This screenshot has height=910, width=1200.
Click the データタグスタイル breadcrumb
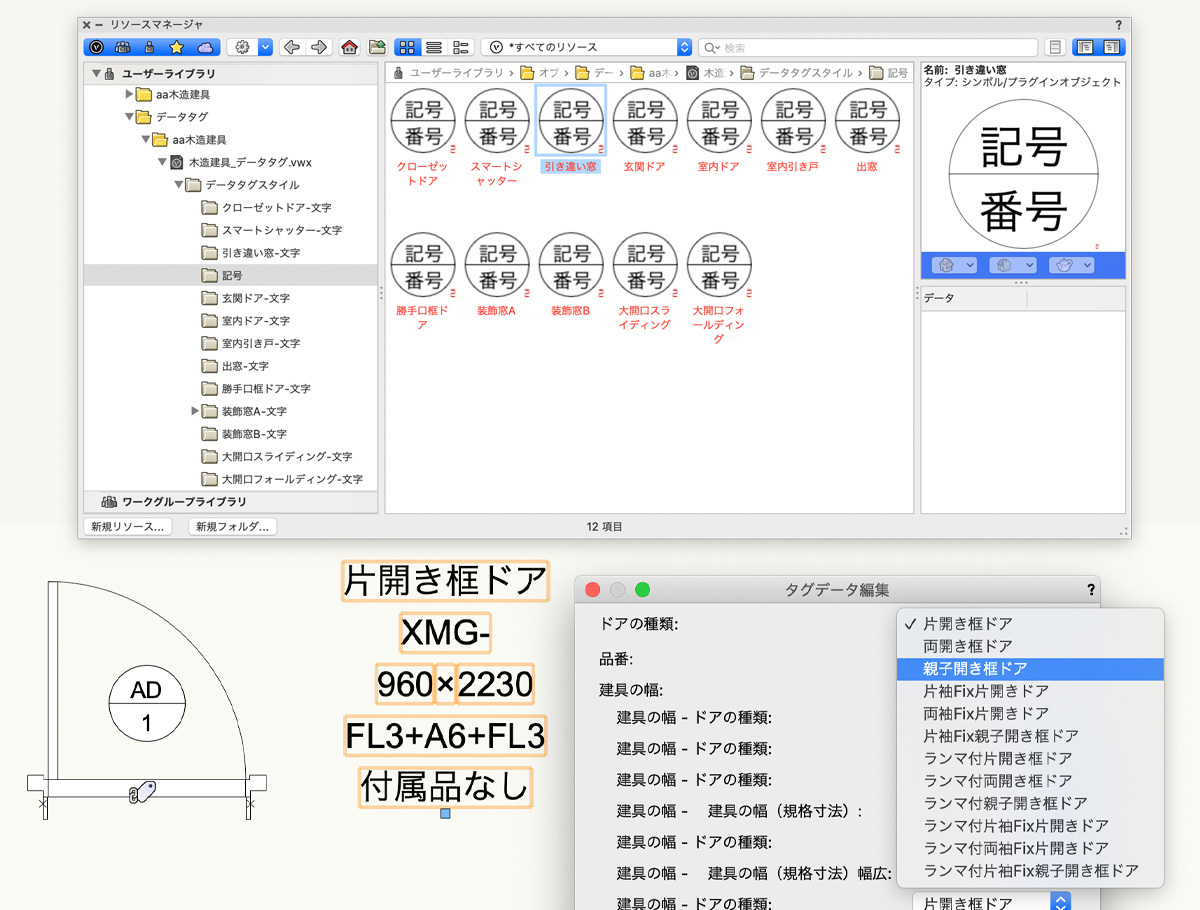point(797,73)
